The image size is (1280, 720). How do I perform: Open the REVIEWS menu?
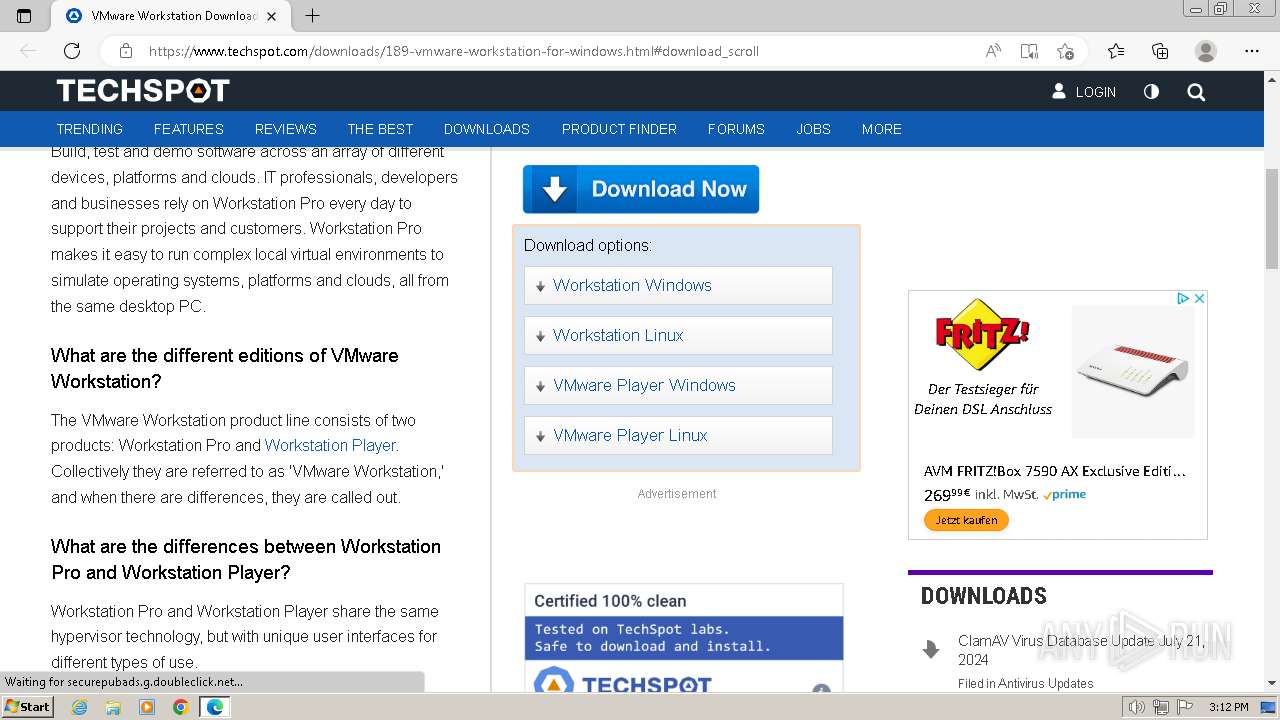[286, 129]
